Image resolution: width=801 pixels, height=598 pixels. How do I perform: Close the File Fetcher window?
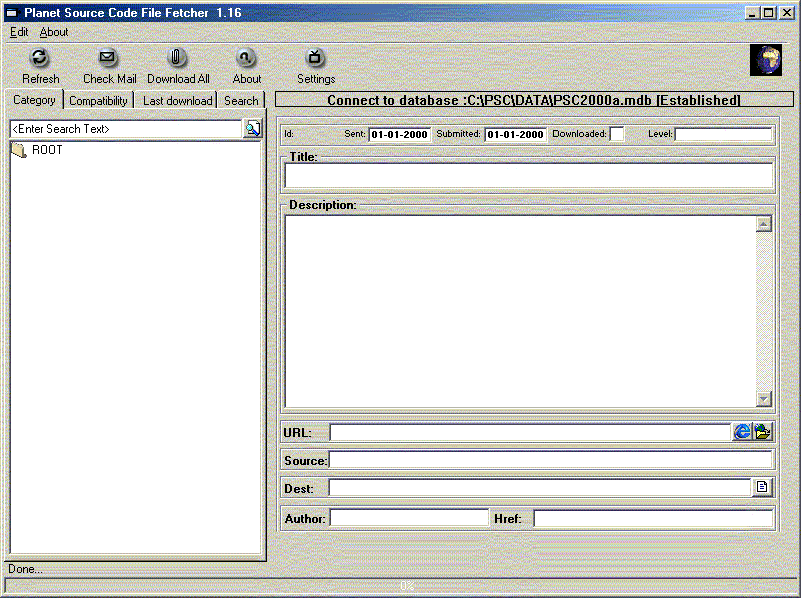(787, 13)
